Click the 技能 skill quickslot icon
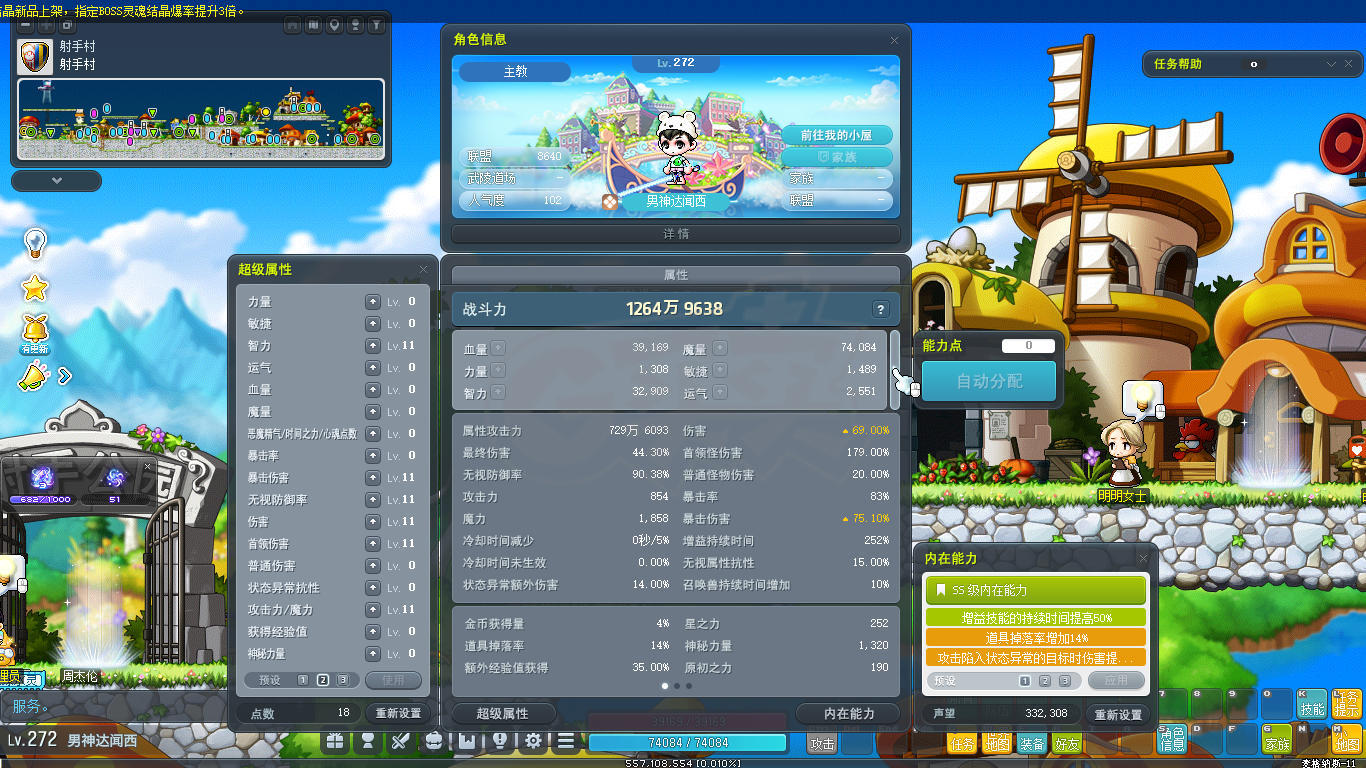This screenshot has width=1366, height=768. tap(1311, 704)
